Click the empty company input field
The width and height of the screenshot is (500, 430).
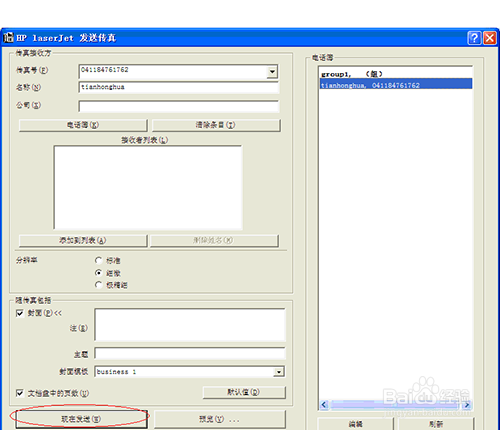pyautogui.click(x=179, y=106)
